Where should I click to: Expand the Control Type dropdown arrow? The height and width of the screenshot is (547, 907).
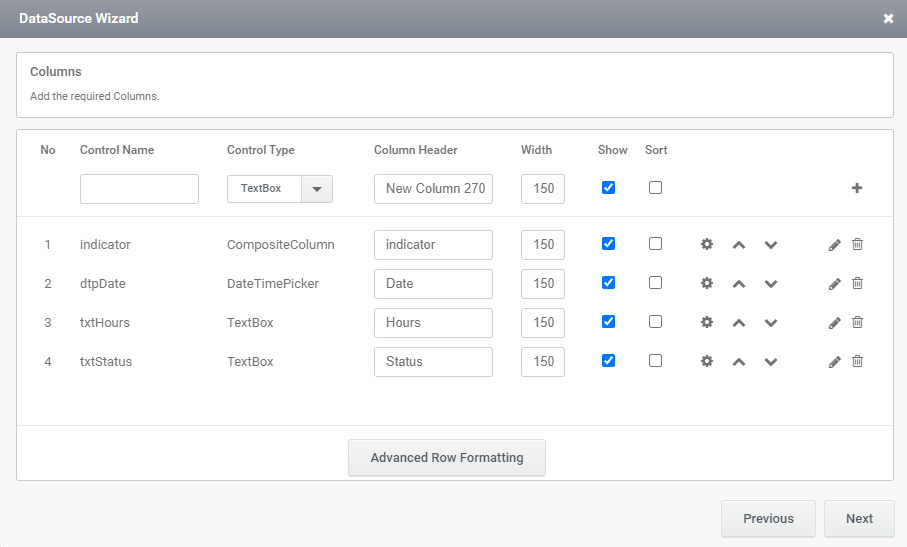317,189
